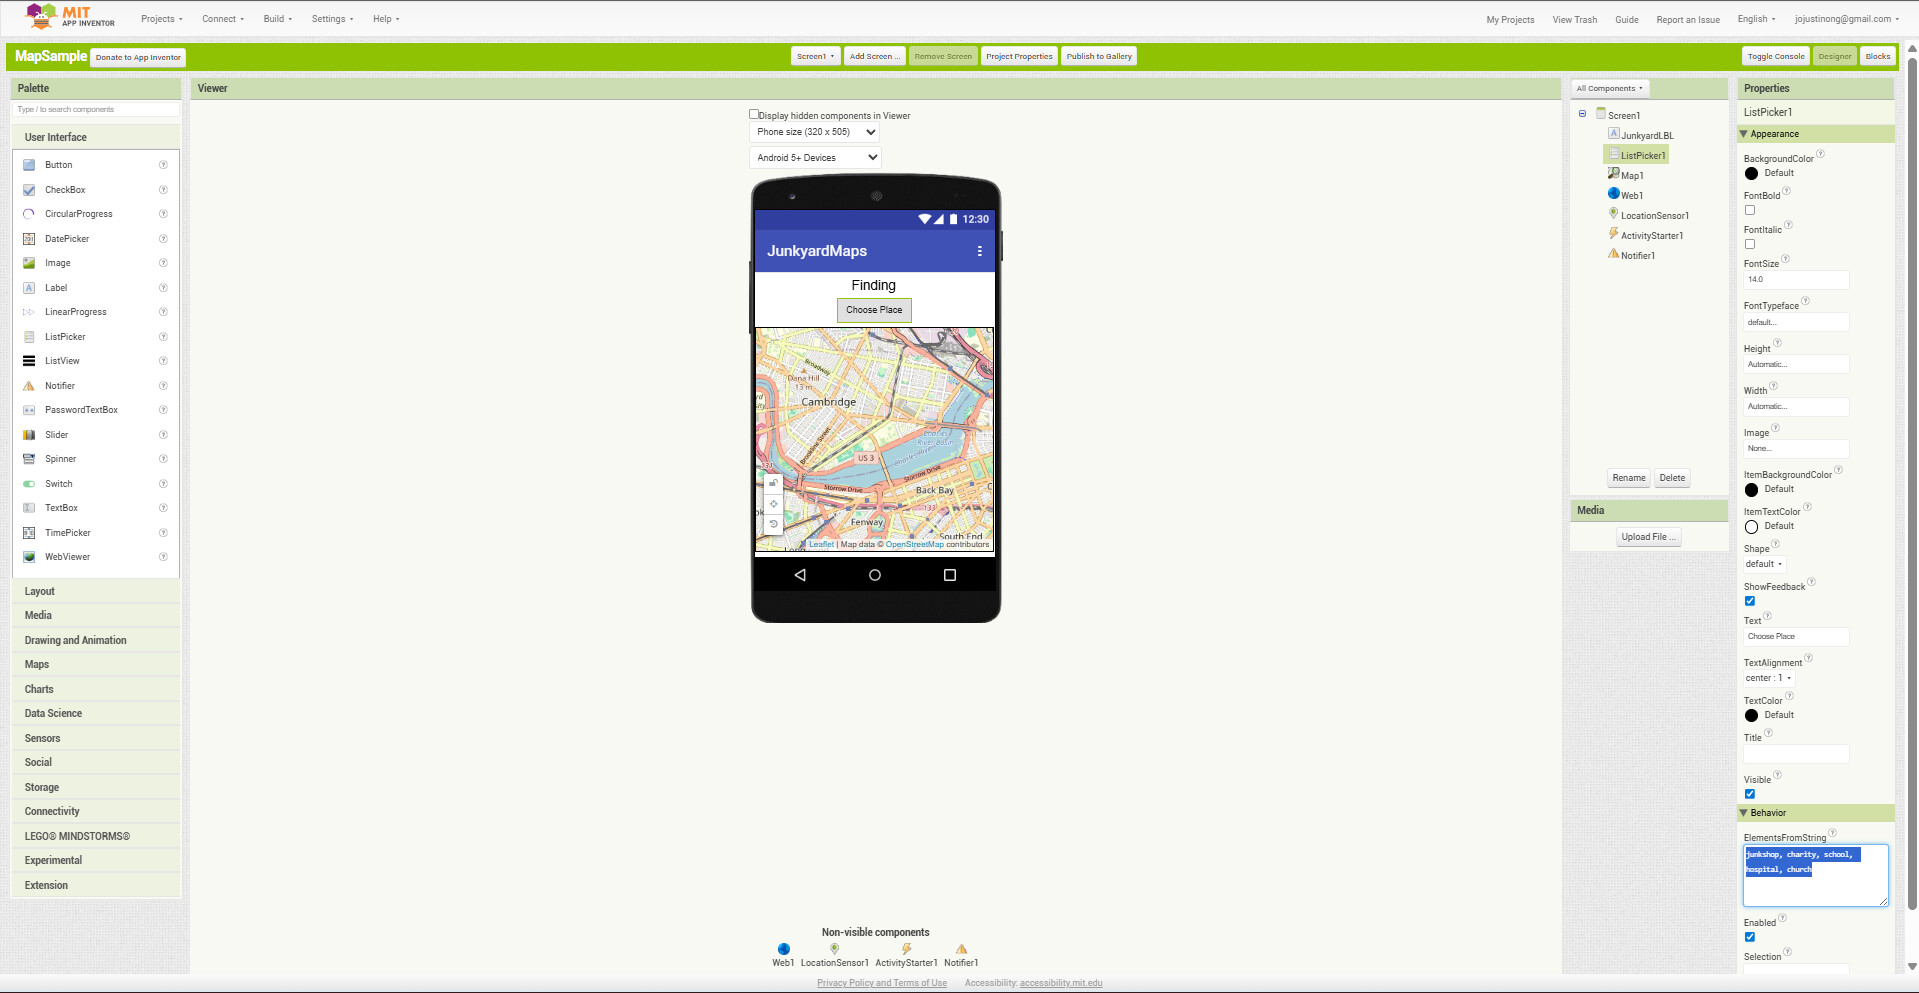Screen dimensions: 1919x993
Task: Toggle Display hidden components in Viewer
Action: tap(754, 115)
